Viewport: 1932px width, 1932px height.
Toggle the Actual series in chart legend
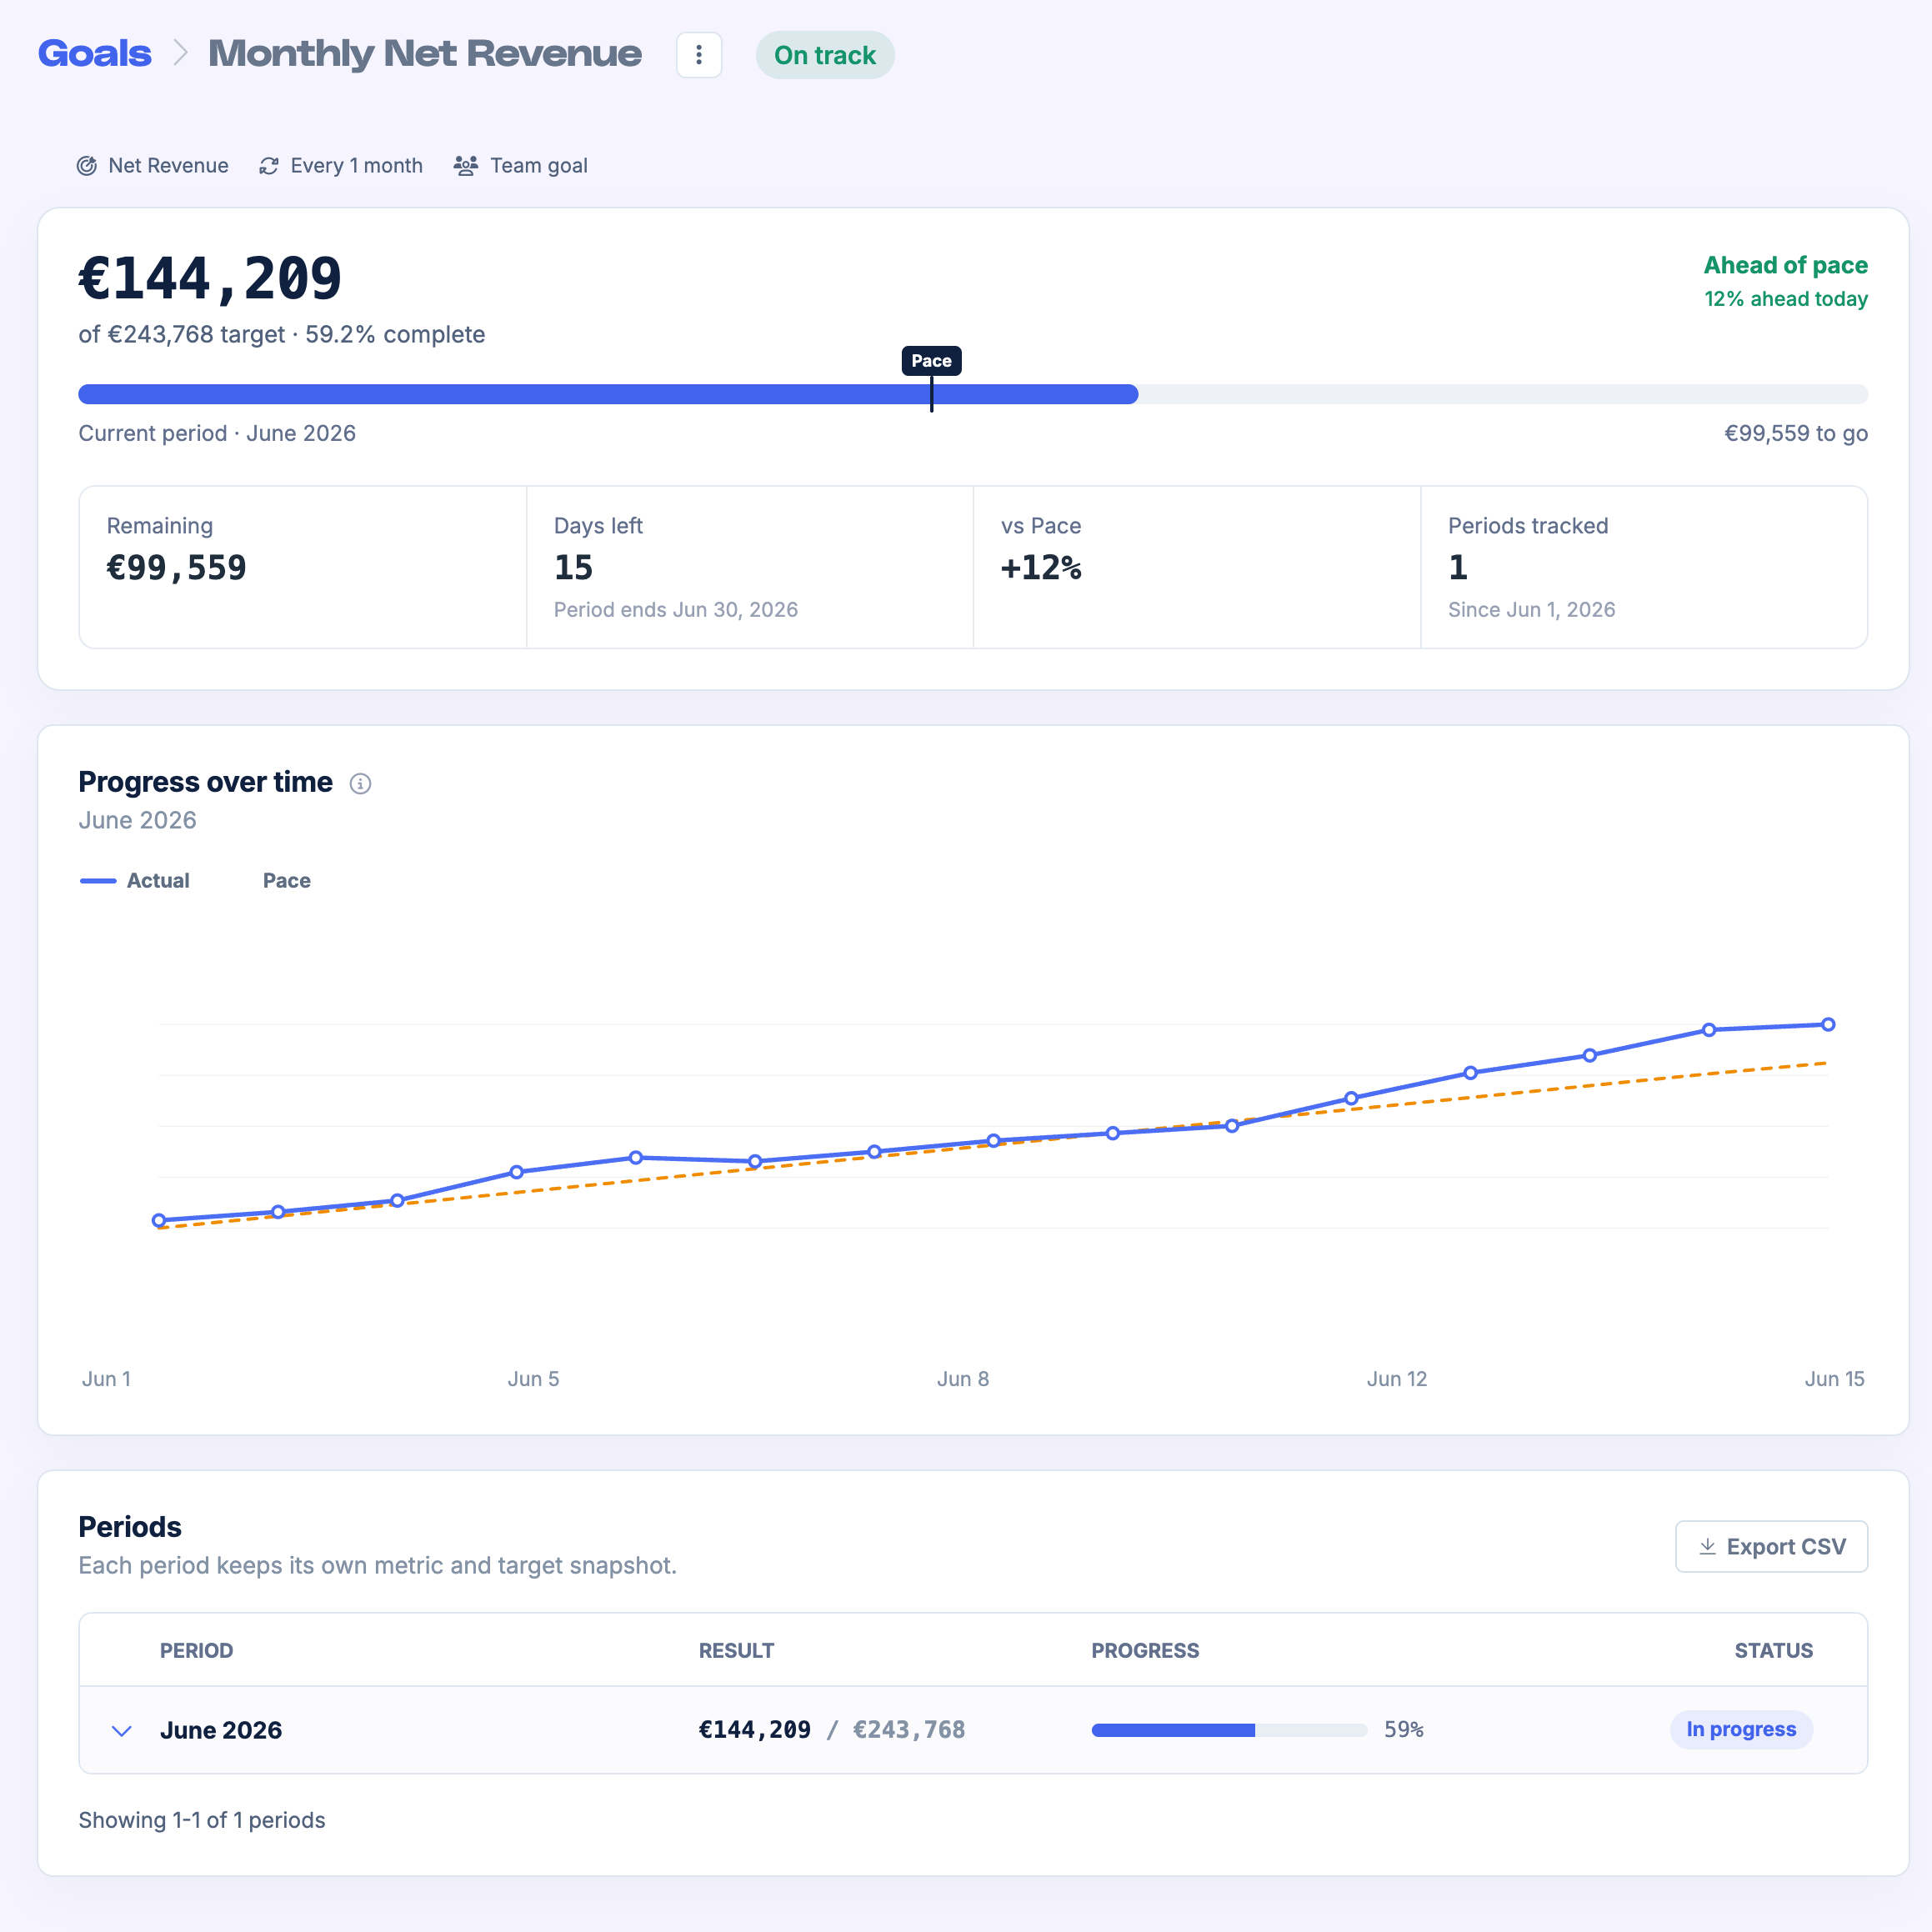click(135, 881)
